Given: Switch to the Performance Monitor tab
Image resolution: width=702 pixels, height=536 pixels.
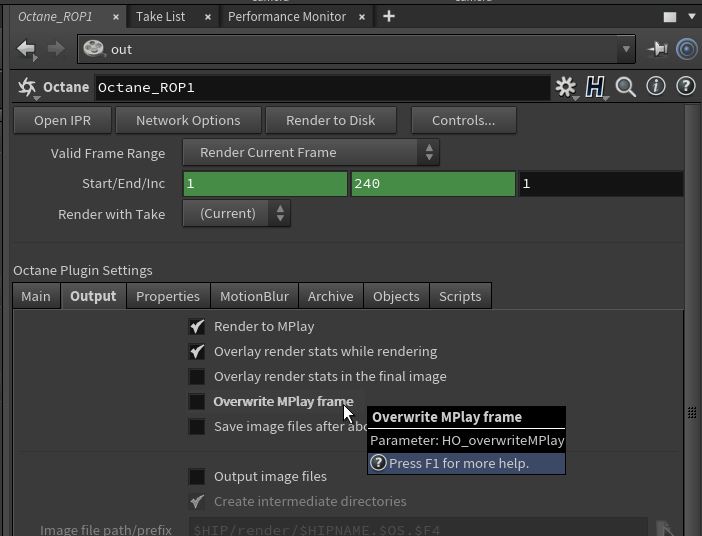Looking at the screenshot, I should pos(287,17).
